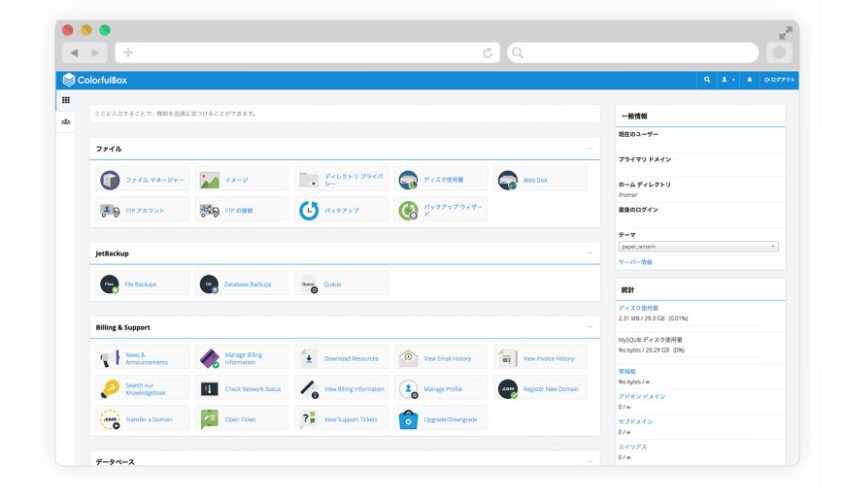Click the browser search field
Screen dimensions: 844x500
pos(633,53)
